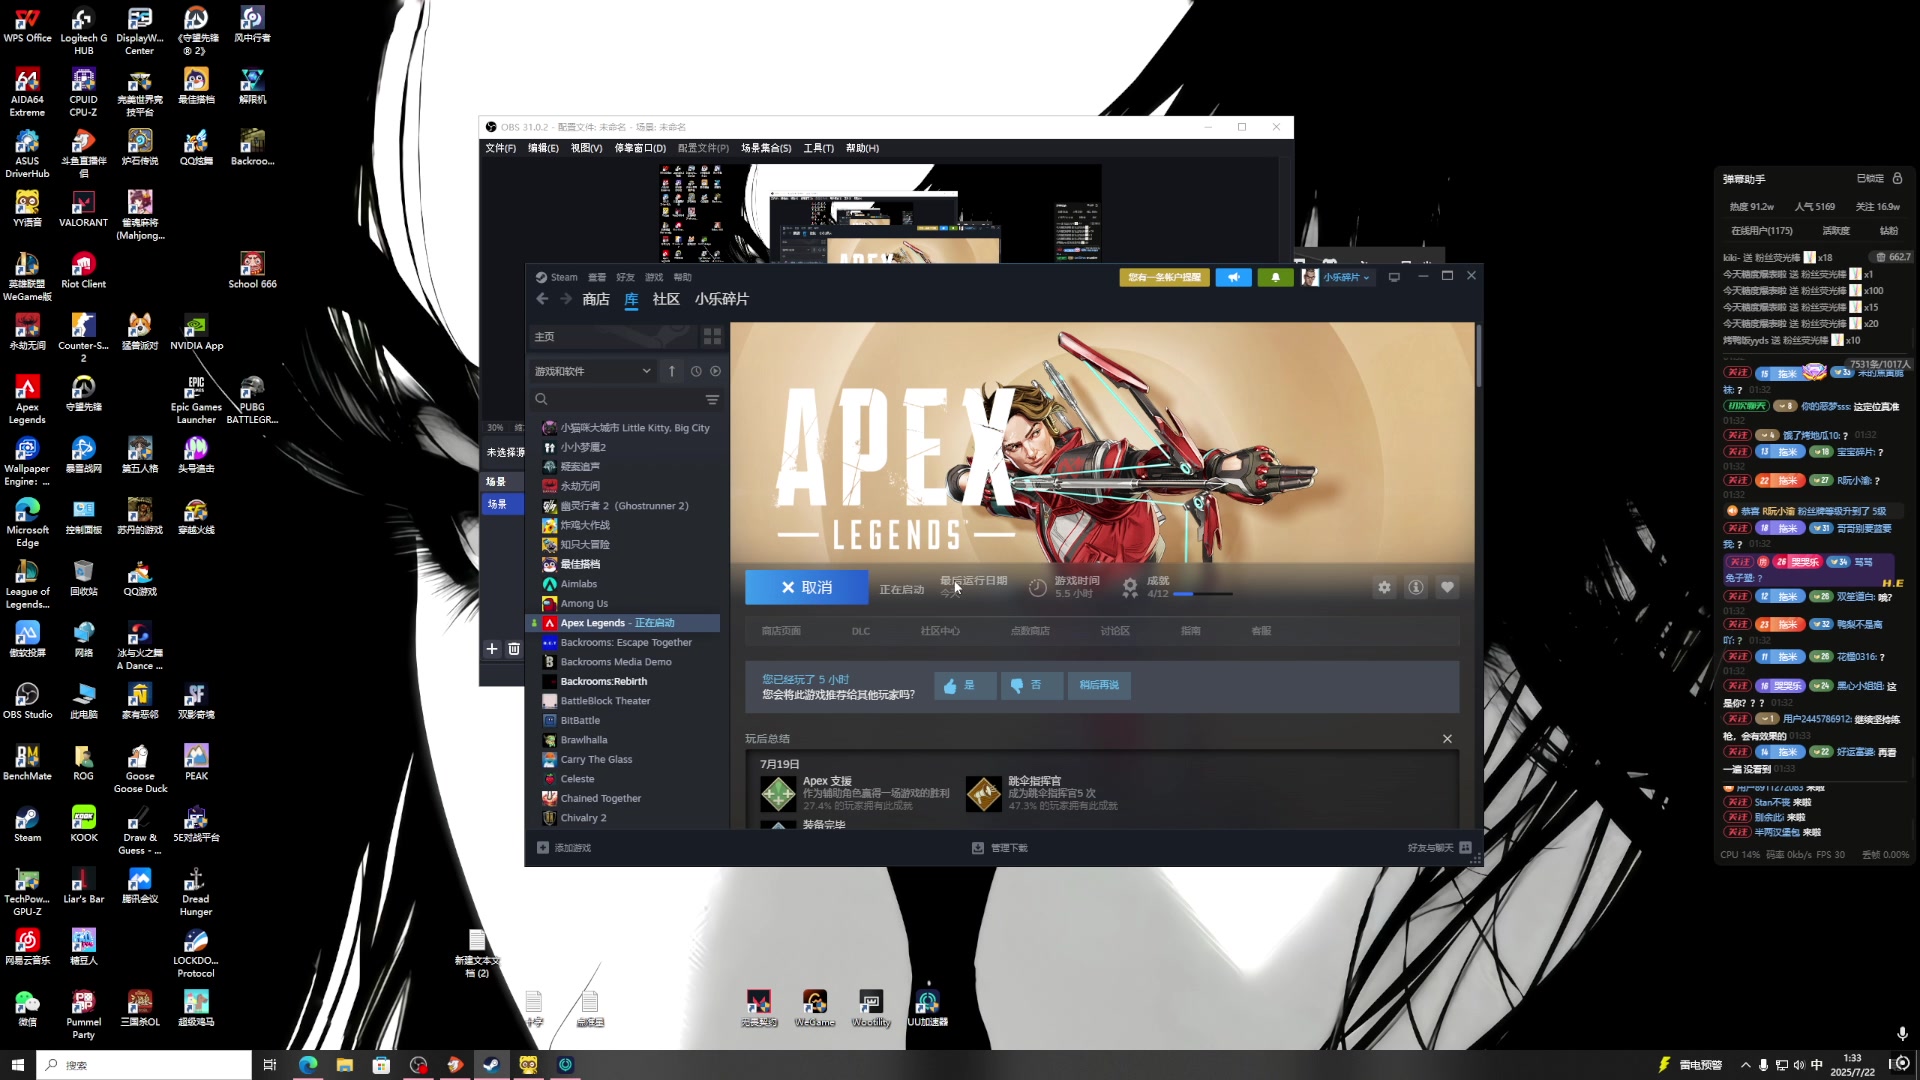Image resolution: width=1920 pixels, height=1080 pixels.
Task: Open the DLC link for Apex
Action: (x=860, y=631)
